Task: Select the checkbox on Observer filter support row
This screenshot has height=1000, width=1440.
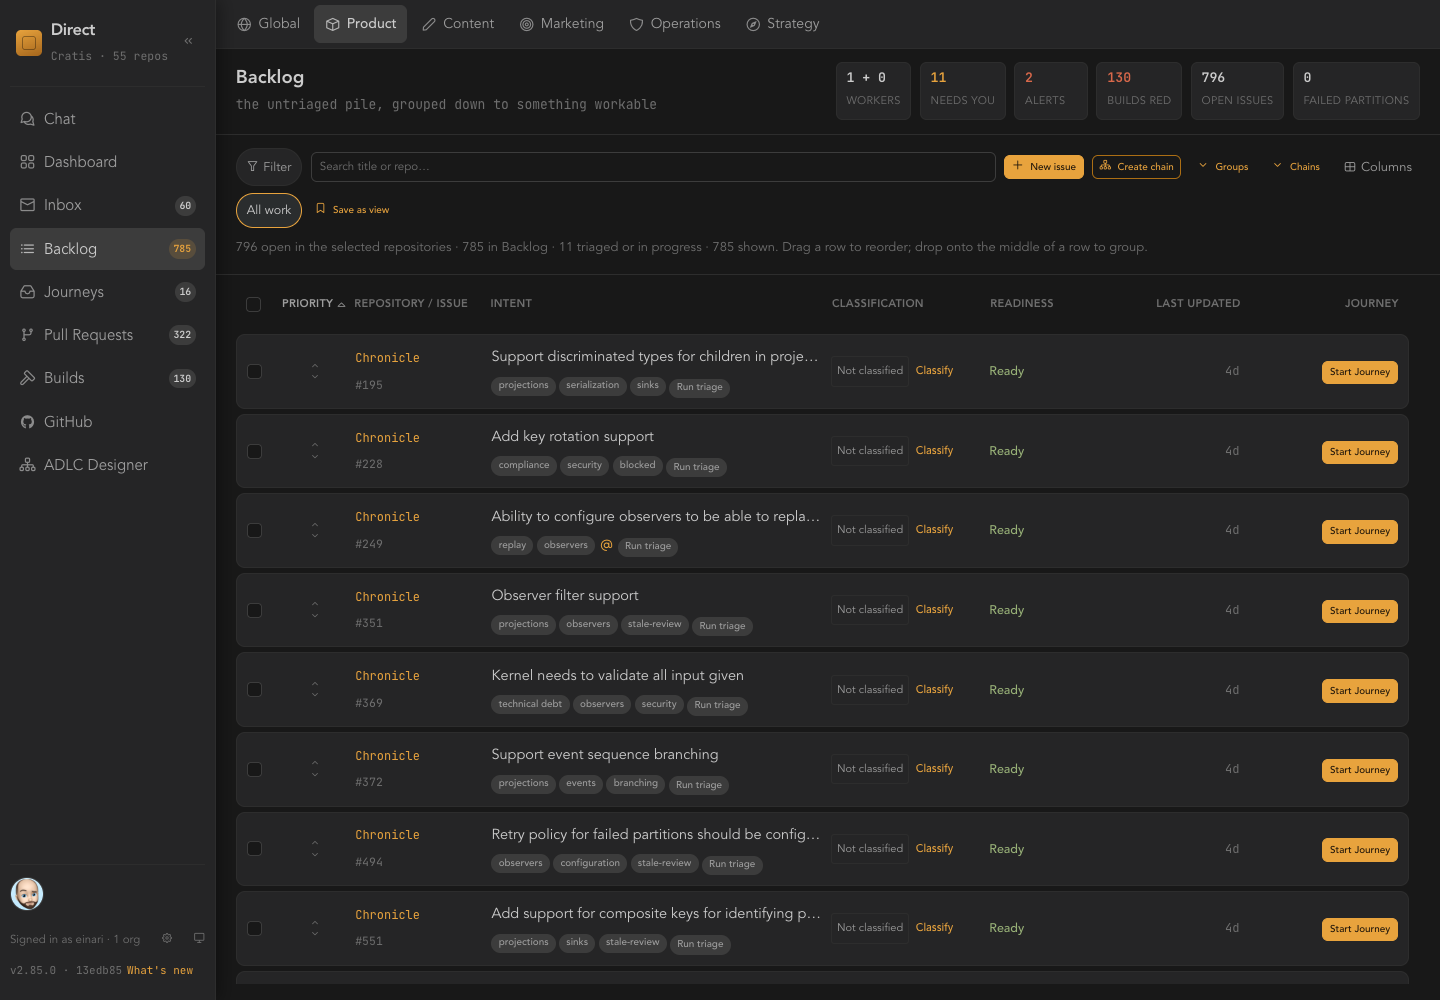Action: click(x=255, y=610)
